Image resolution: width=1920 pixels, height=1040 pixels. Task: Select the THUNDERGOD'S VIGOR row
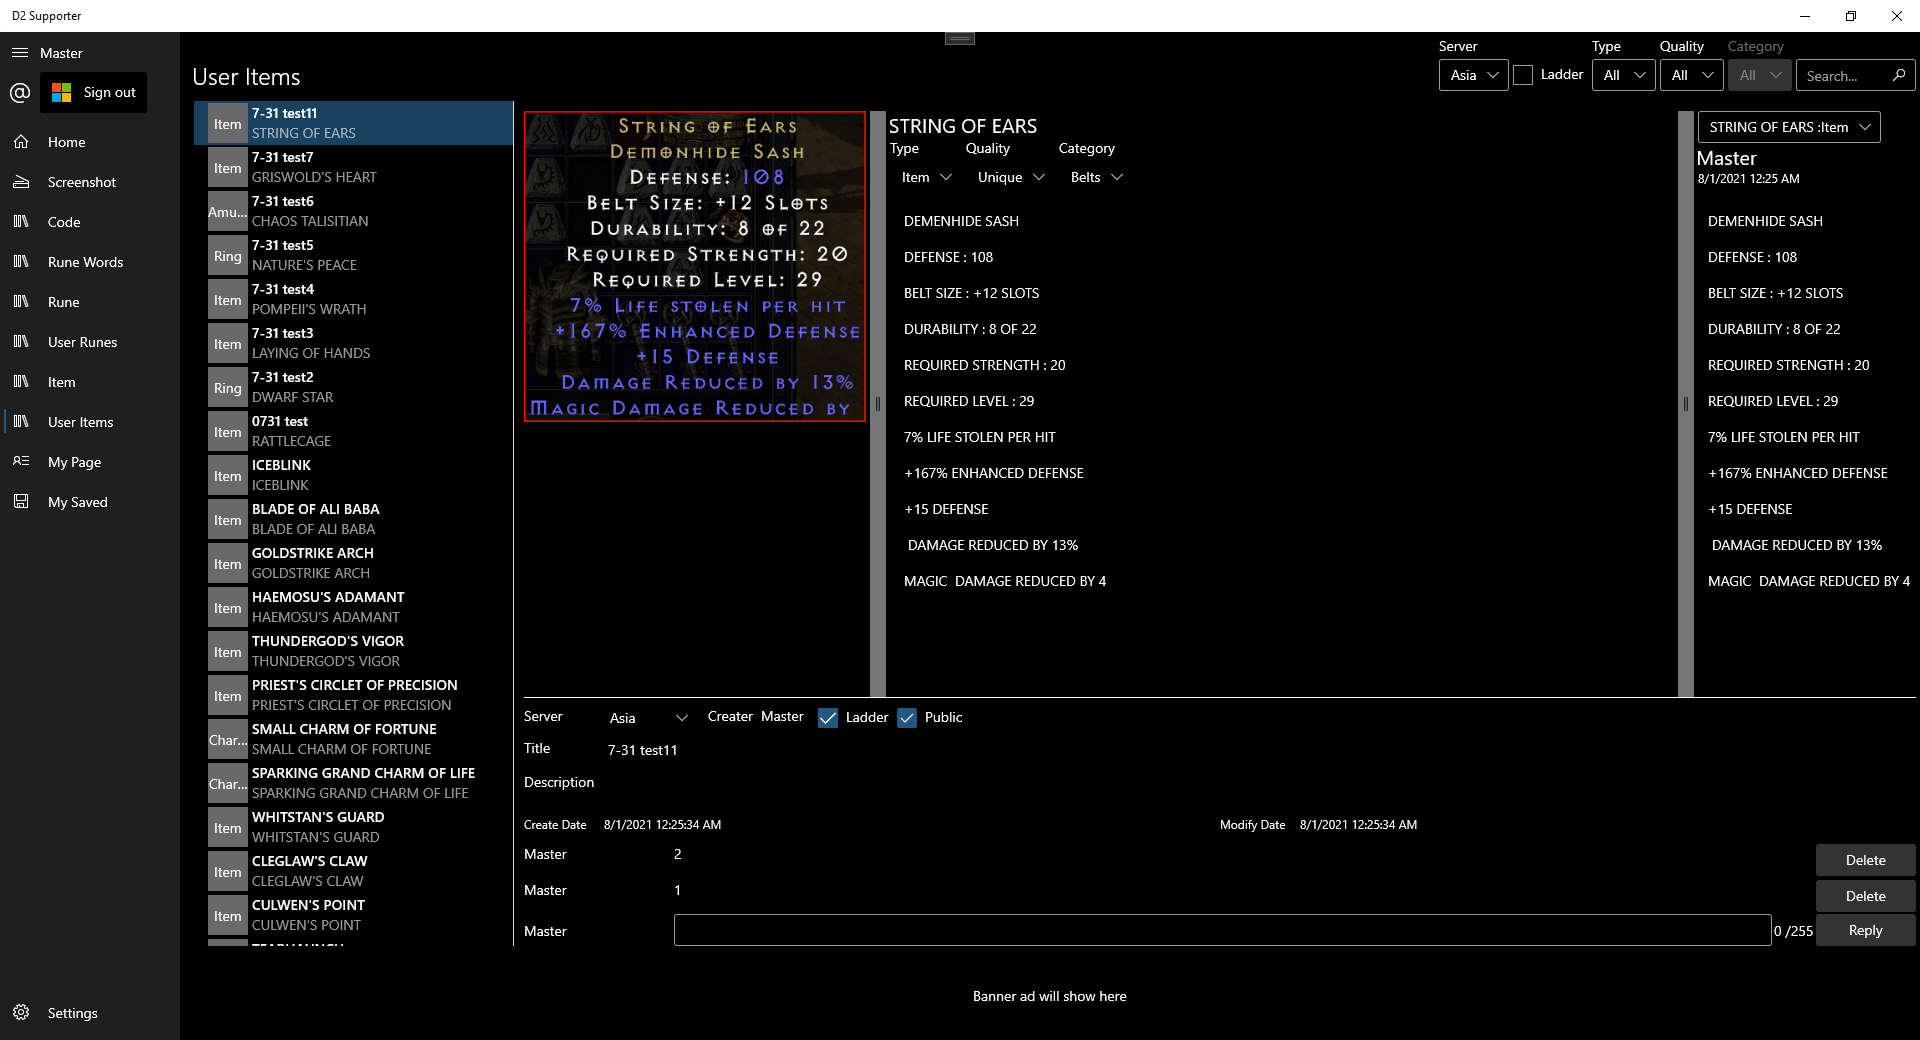point(353,652)
